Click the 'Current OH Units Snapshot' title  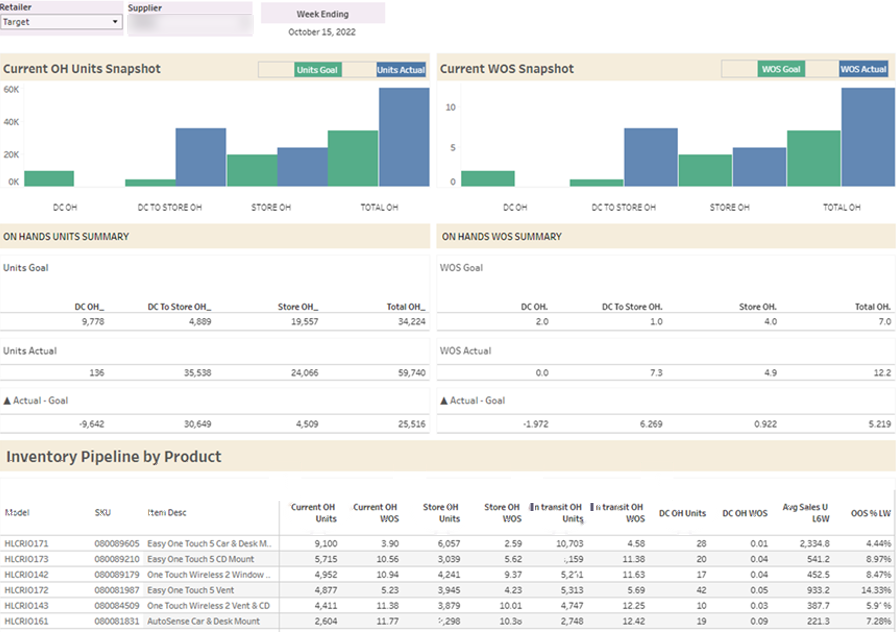point(82,69)
